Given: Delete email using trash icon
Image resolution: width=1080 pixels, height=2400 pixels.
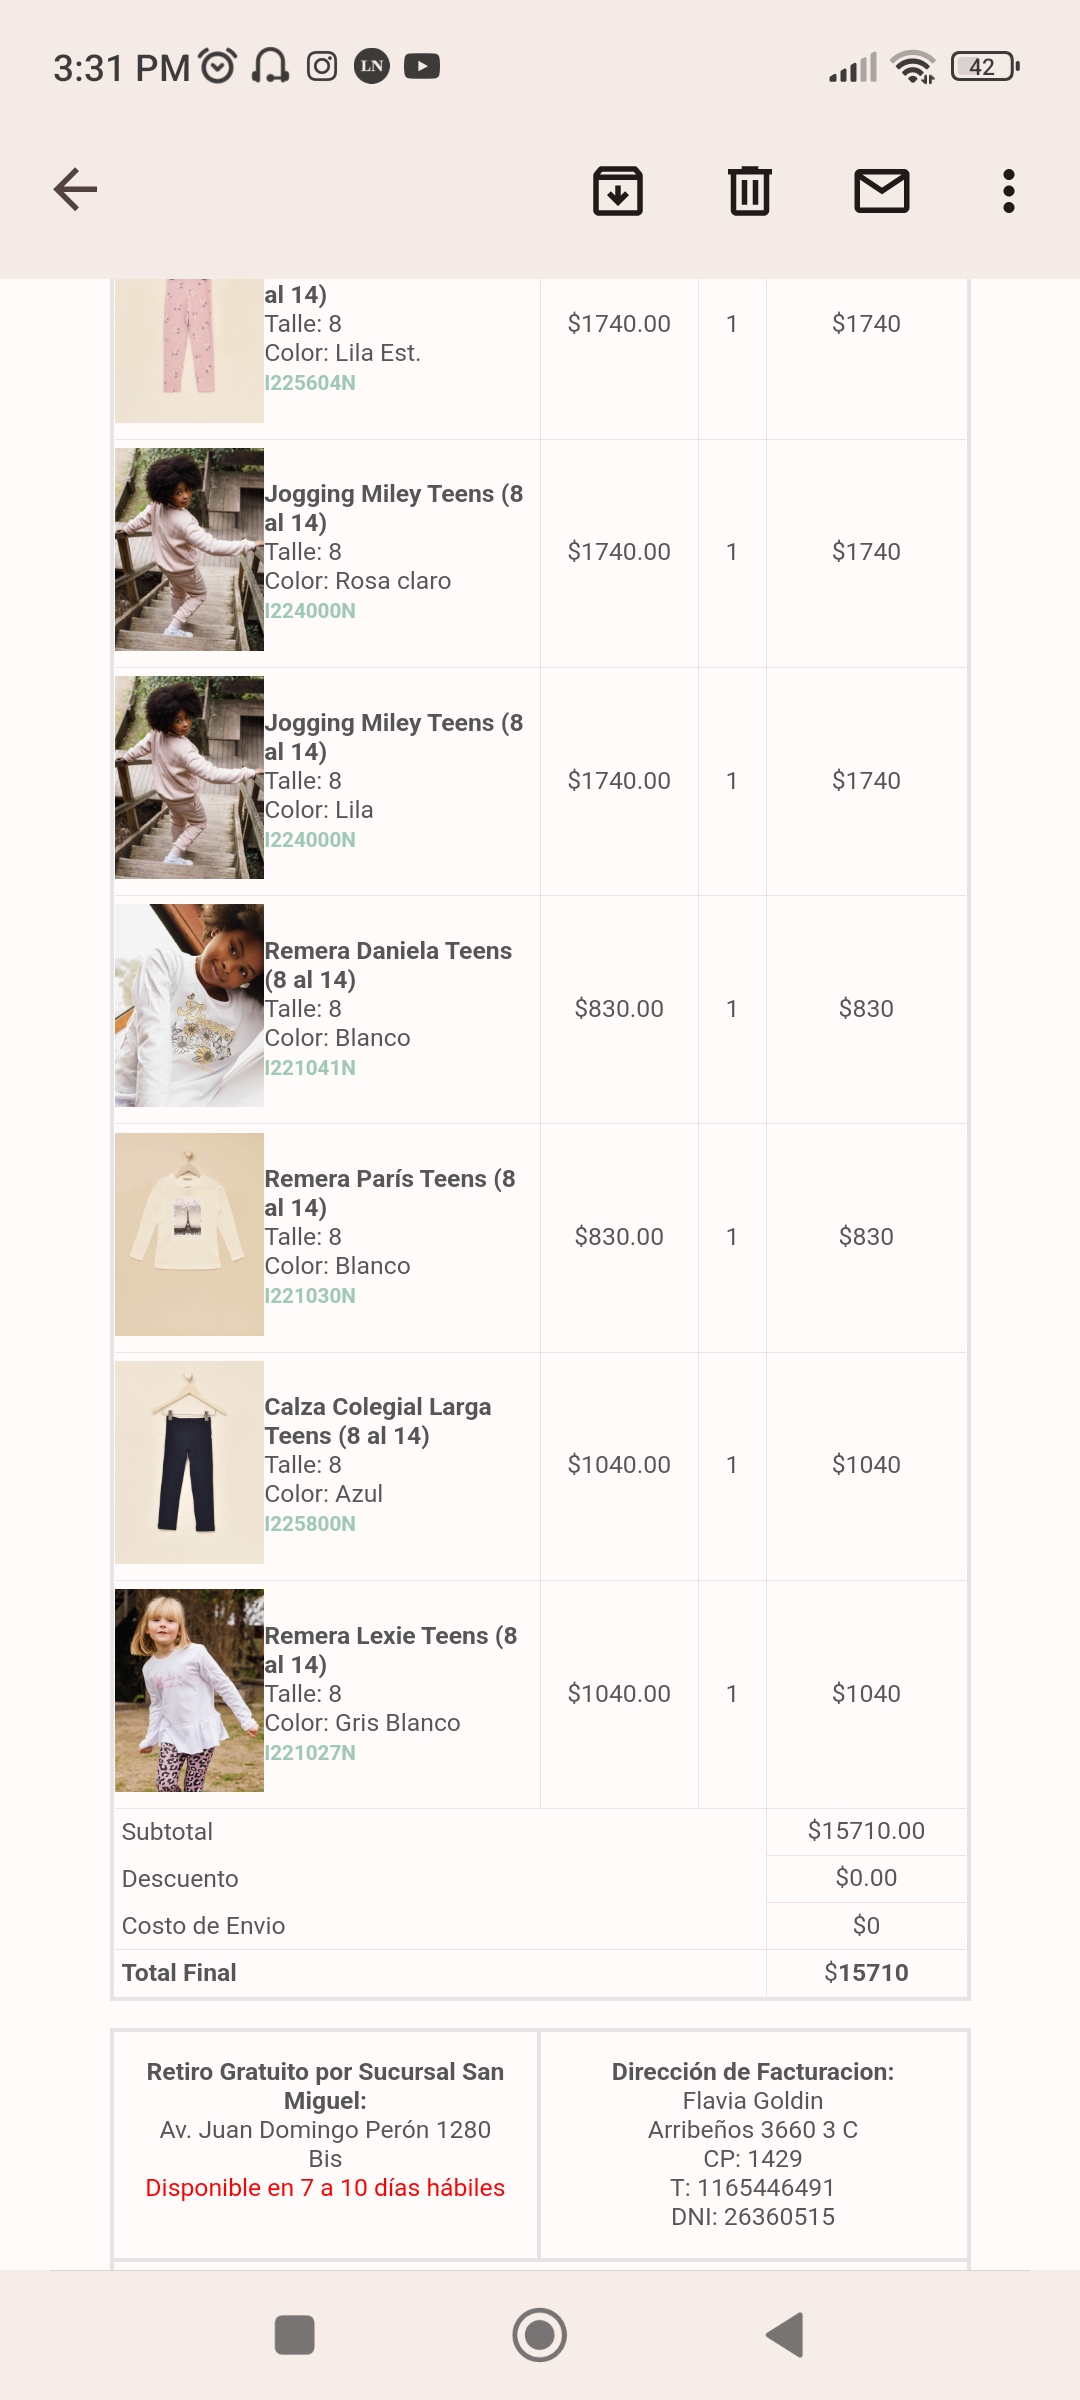Looking at the screenshot, I should (749, 191).
